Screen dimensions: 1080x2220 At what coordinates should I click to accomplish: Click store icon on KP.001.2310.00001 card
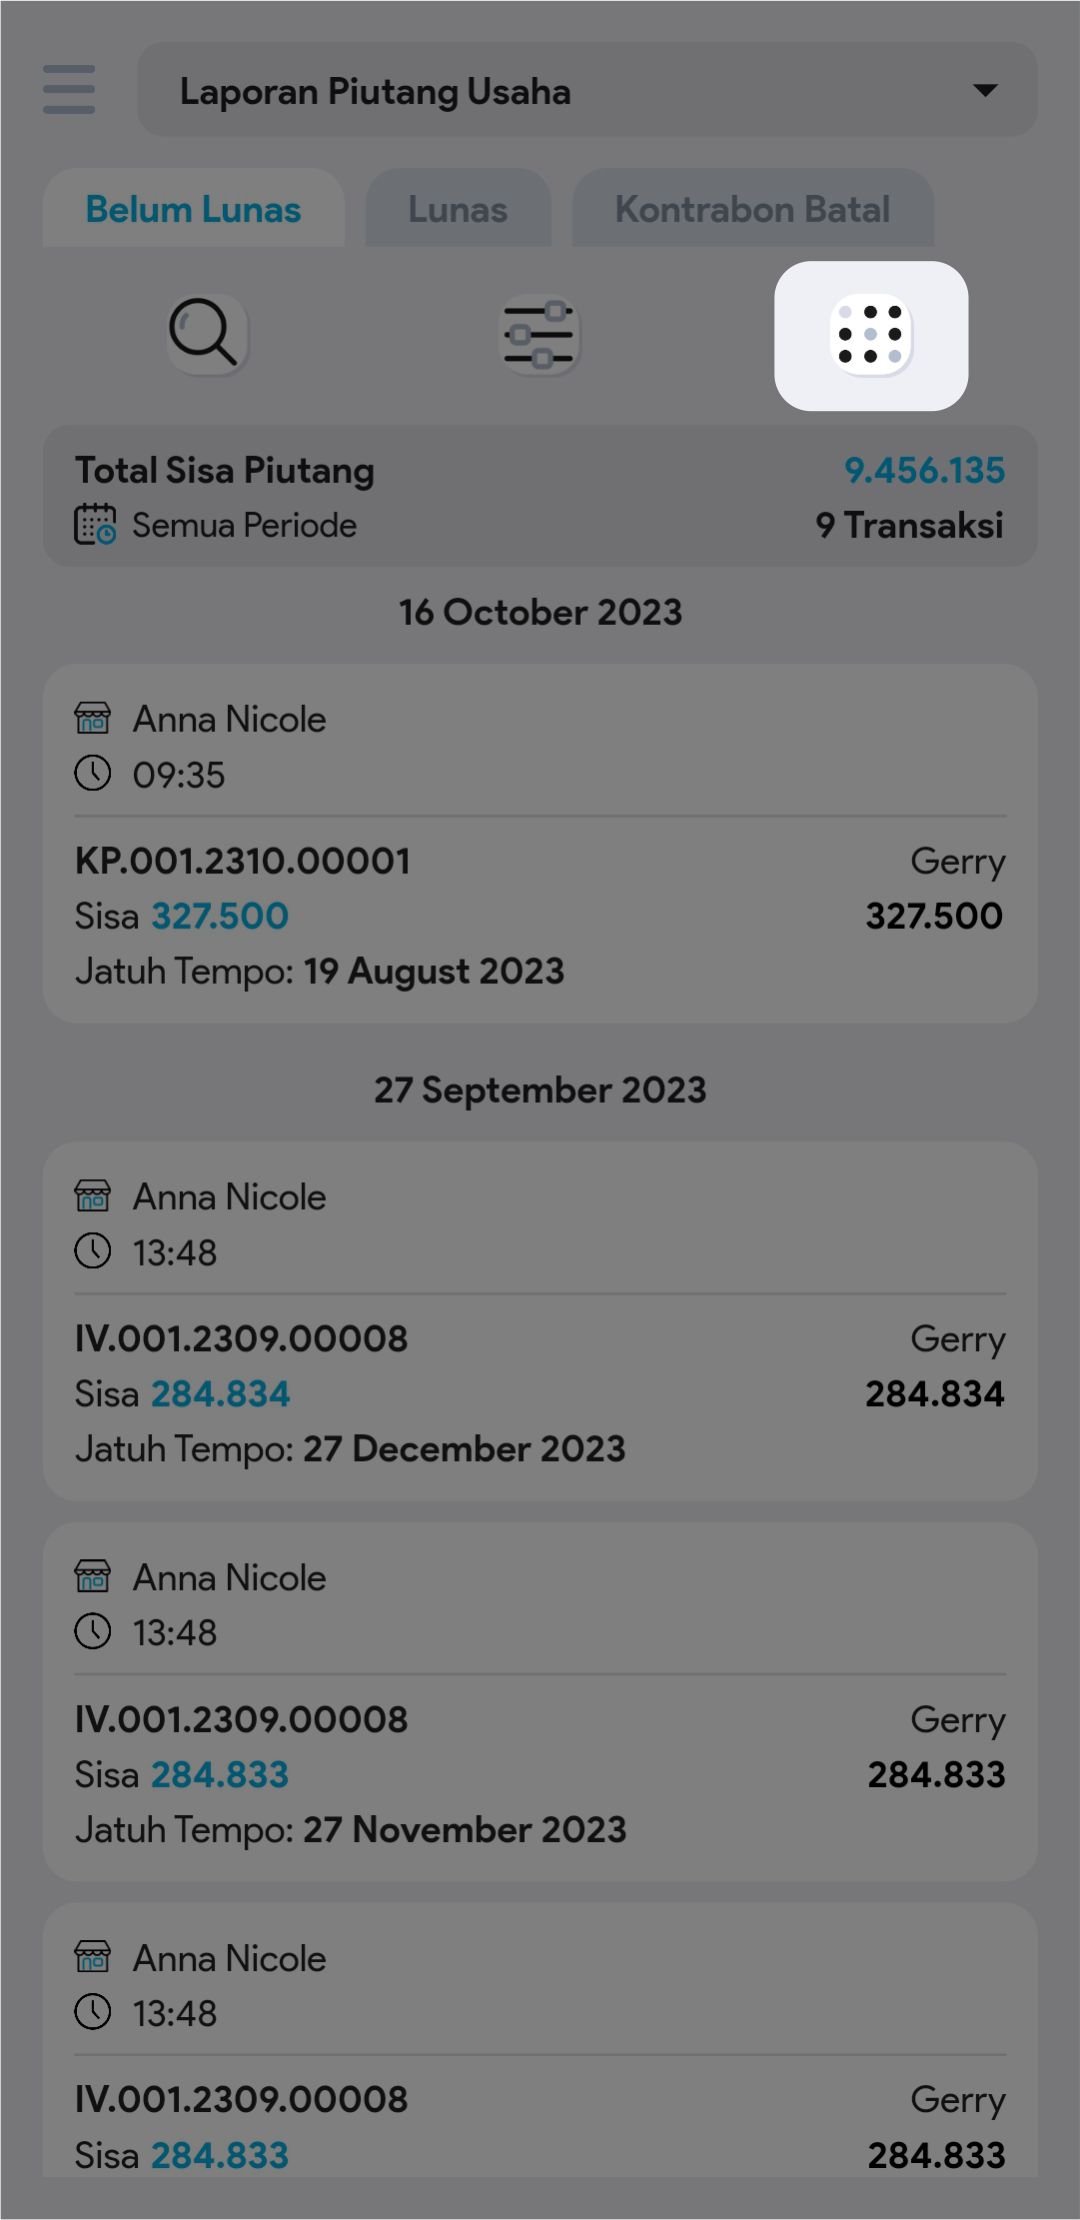click(x=93, y=718)
